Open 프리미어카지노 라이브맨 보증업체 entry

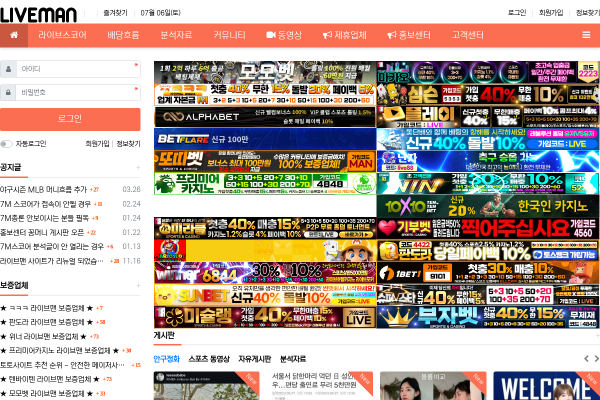pyautogui.click(x=60, y=351)
